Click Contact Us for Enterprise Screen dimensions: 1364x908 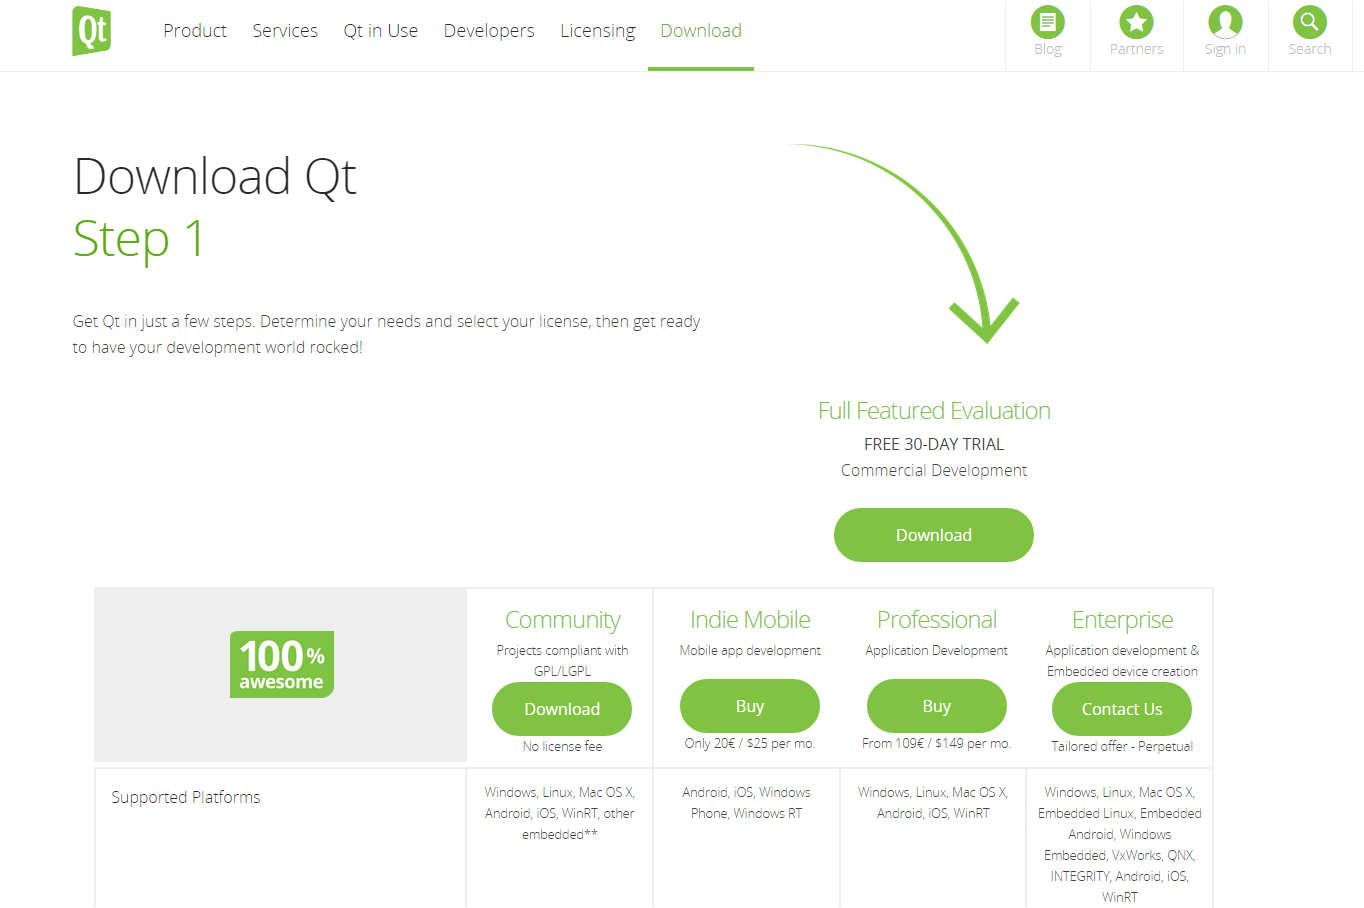point(1122,709)
